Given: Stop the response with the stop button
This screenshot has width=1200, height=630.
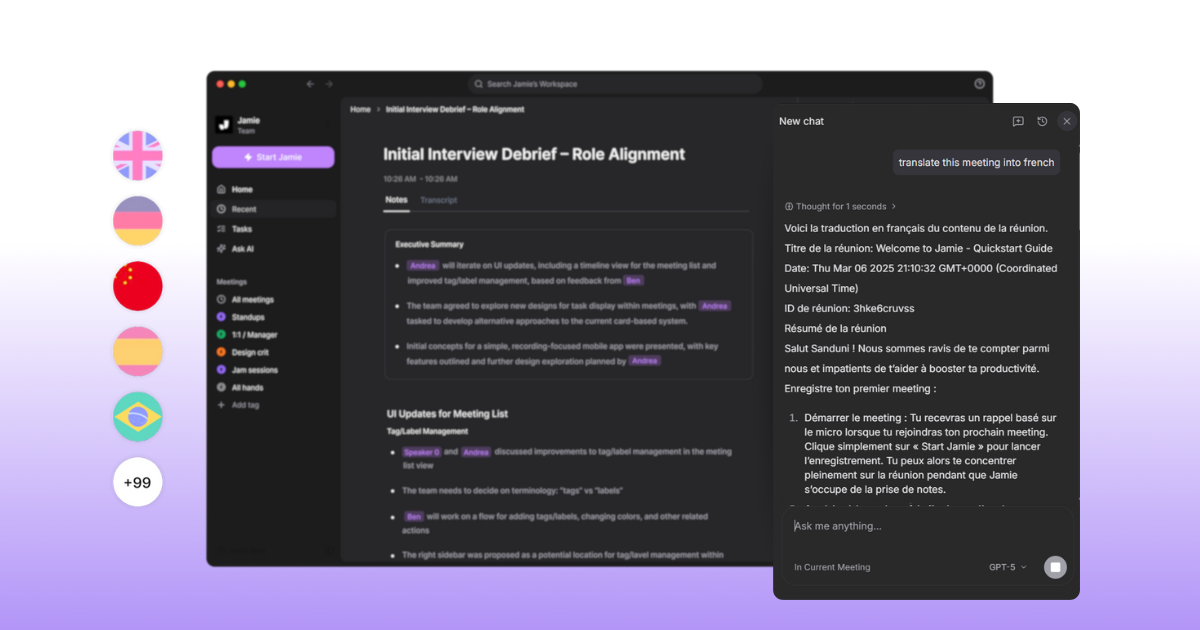Looking at the screenshot, I should [1055, 567].
